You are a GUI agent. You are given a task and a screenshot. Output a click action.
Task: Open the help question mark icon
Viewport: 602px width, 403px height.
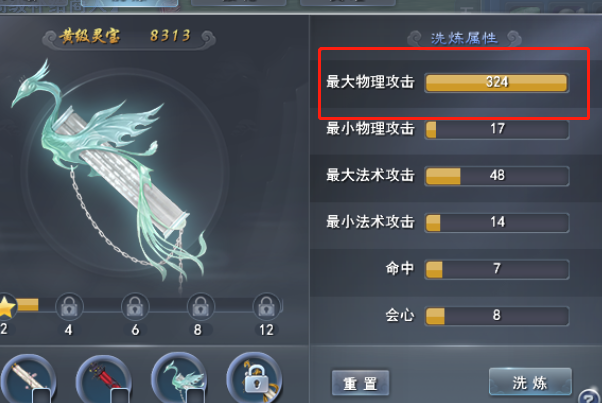590,396
